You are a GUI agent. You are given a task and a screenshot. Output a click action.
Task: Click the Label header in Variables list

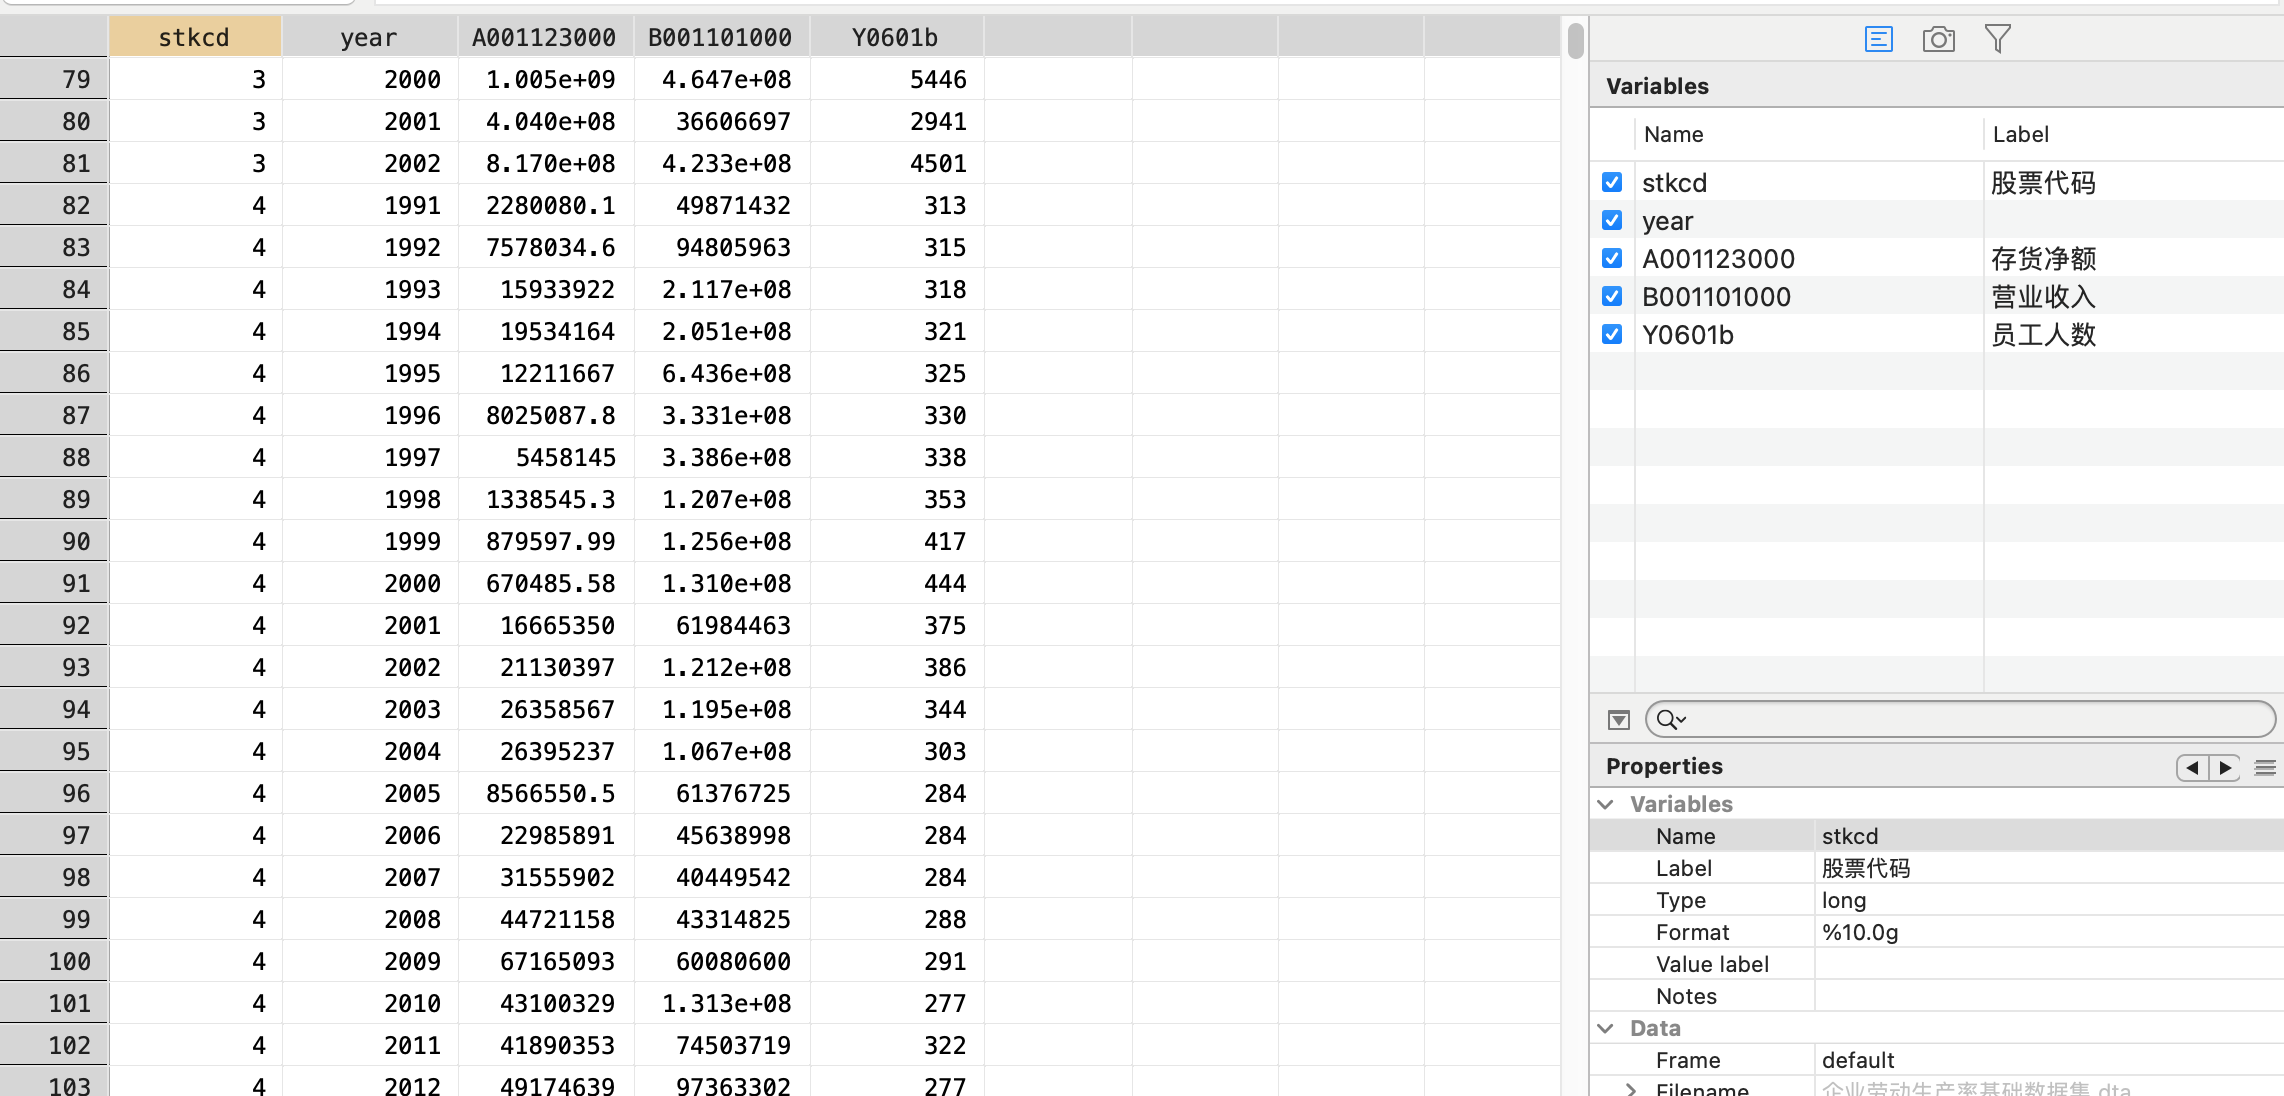(2020, 134)
